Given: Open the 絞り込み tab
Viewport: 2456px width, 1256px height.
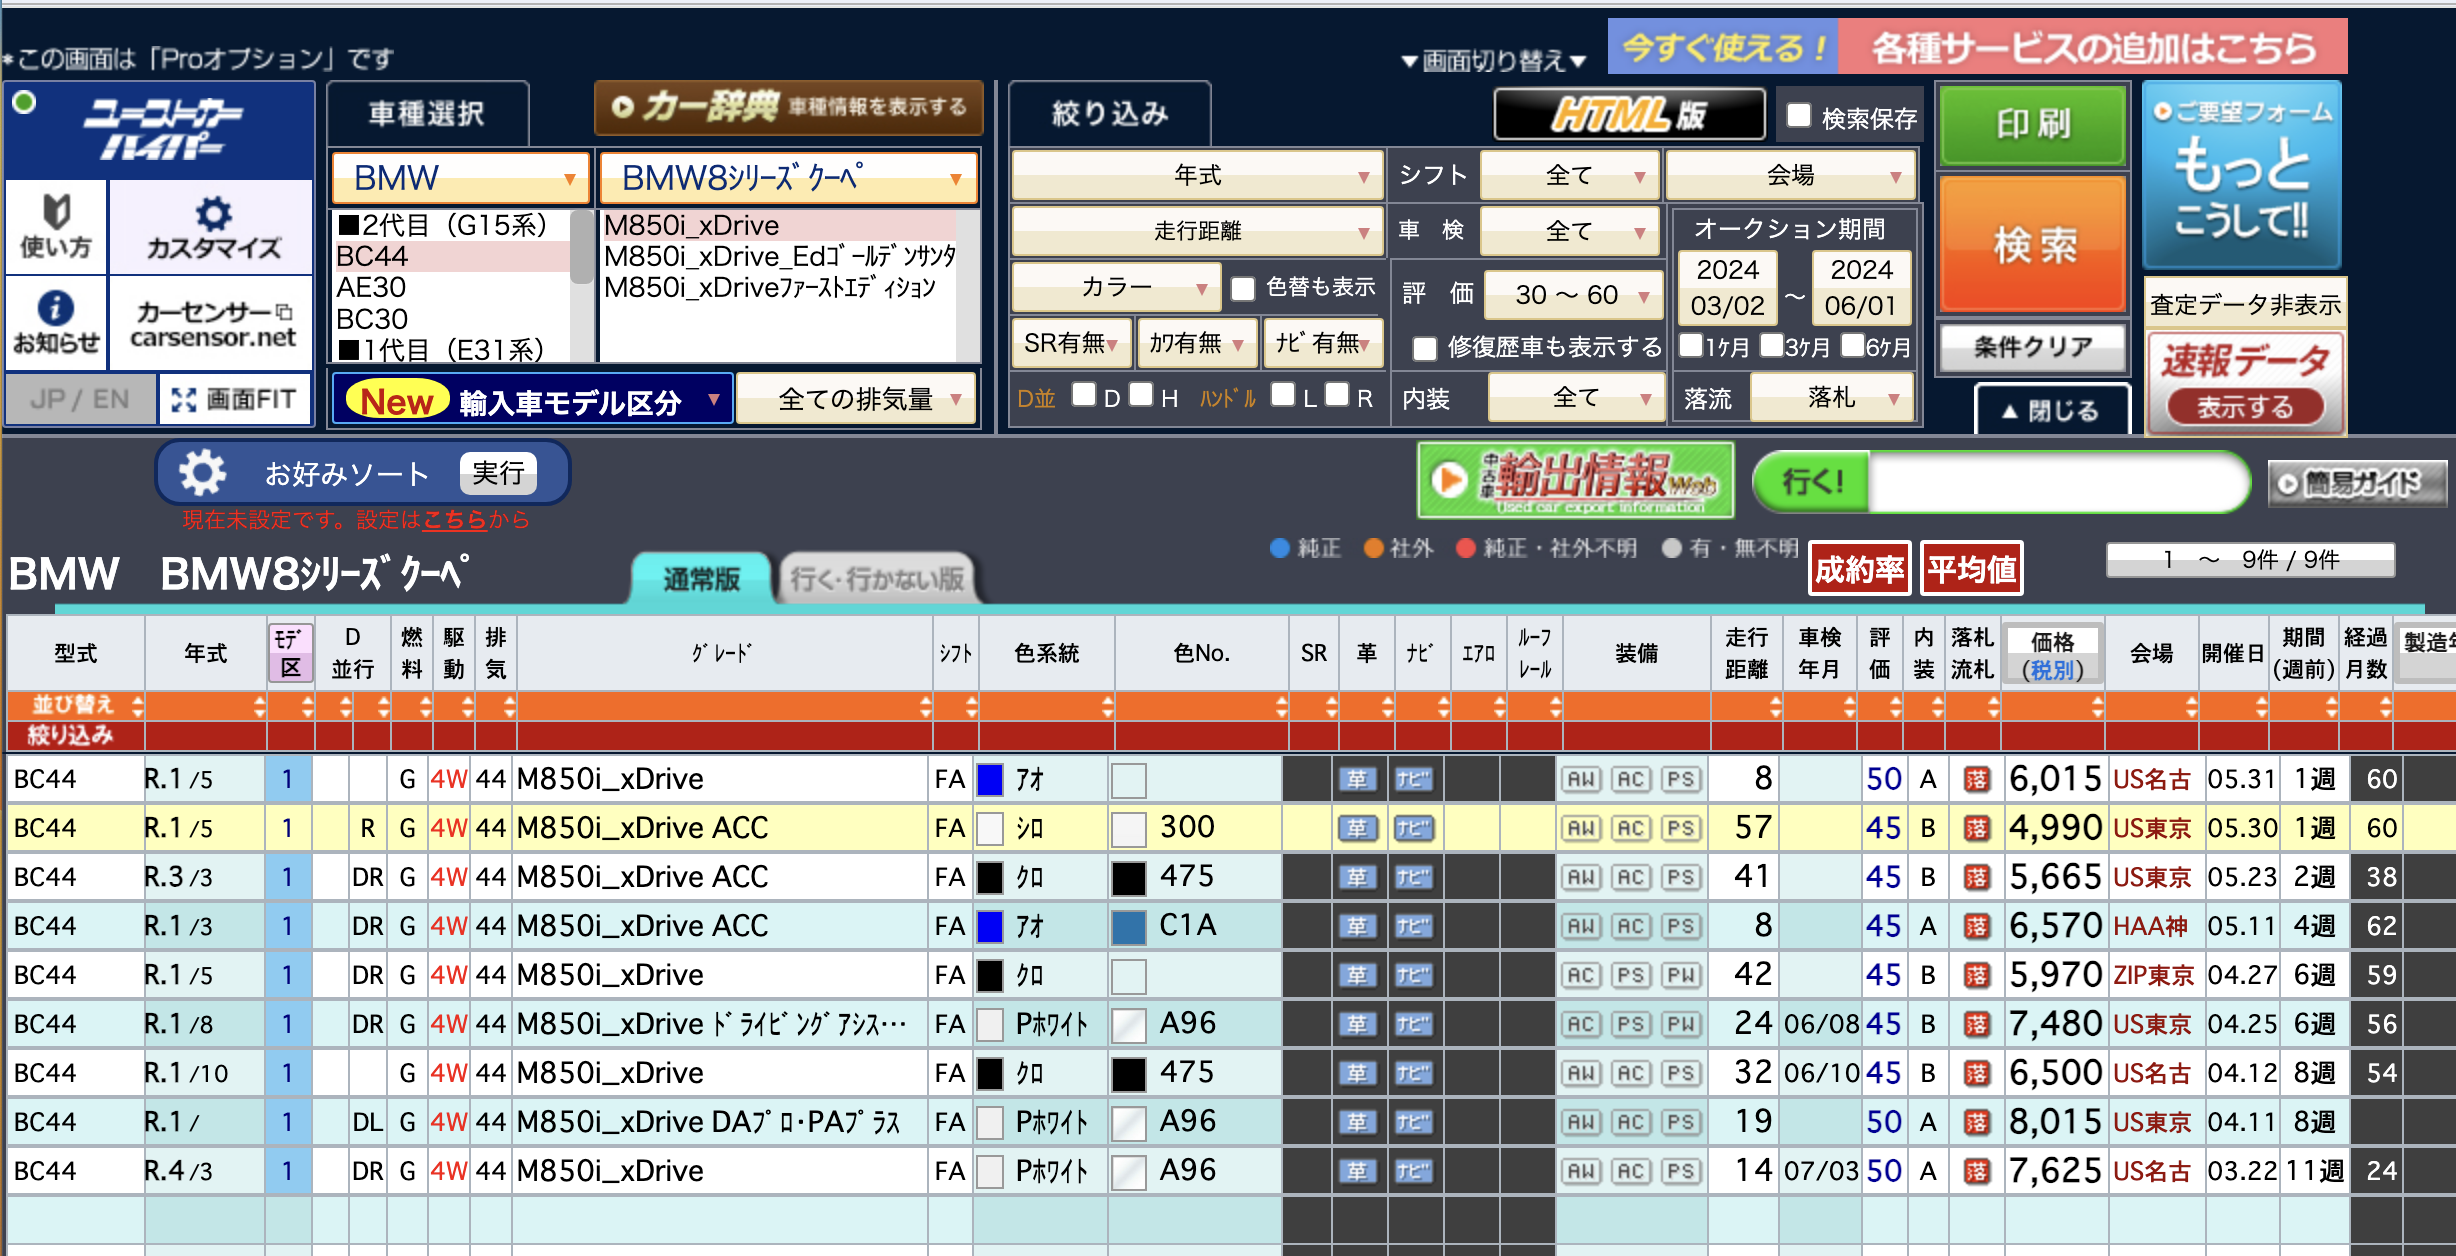Looking at the screenshot, I should pyautogui.click(x=1110, y=114).
